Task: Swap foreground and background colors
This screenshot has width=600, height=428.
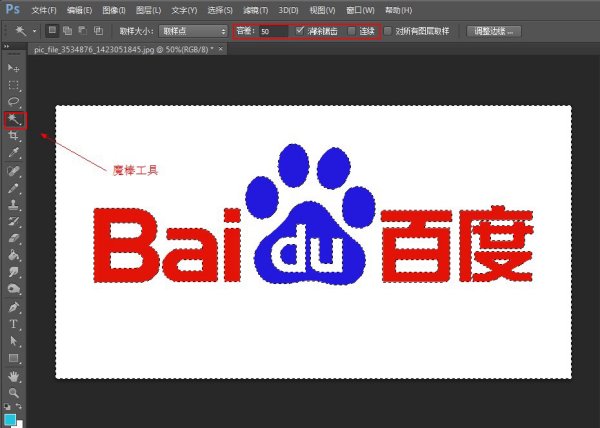Action: pos(19,406)
